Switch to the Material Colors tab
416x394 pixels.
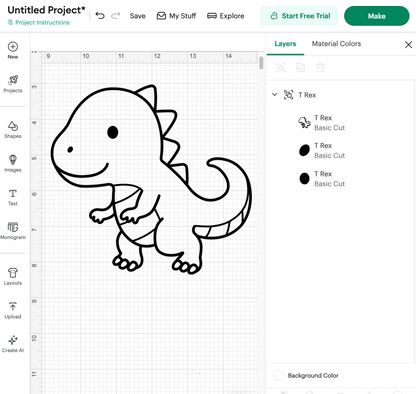point(336,44)
